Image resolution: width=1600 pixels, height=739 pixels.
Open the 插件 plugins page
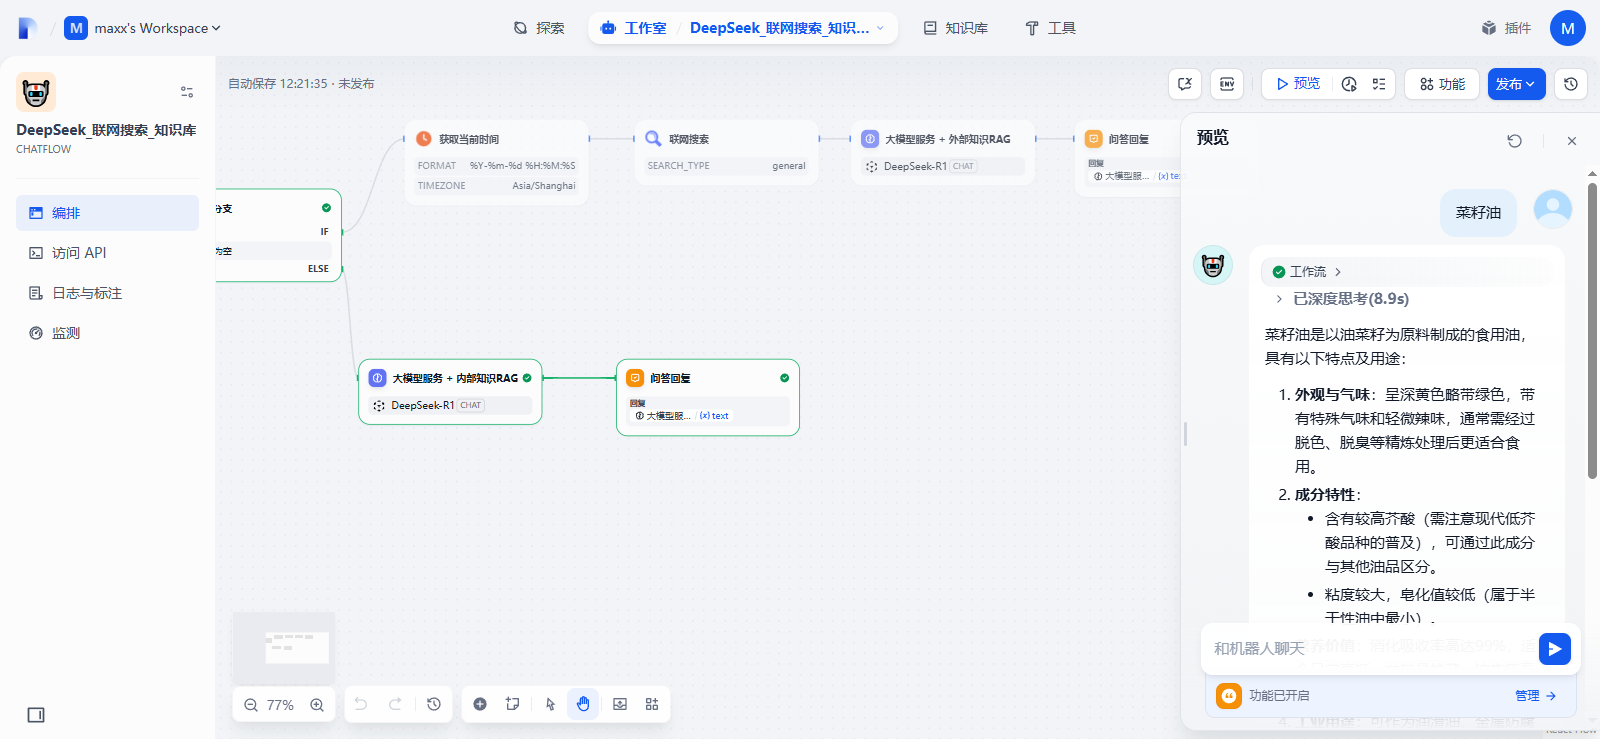pos(1507,28)
